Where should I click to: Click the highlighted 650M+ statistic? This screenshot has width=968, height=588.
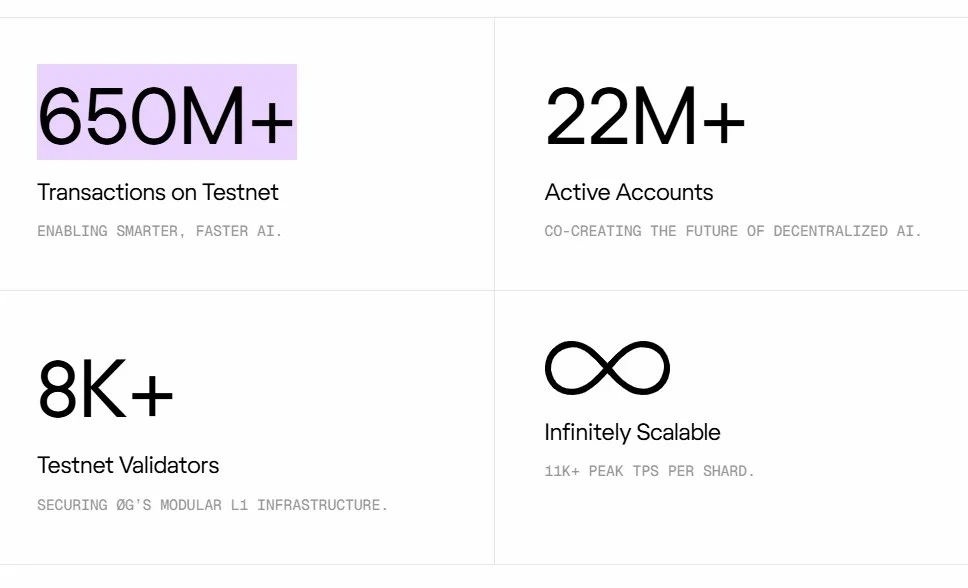point(166,115)
